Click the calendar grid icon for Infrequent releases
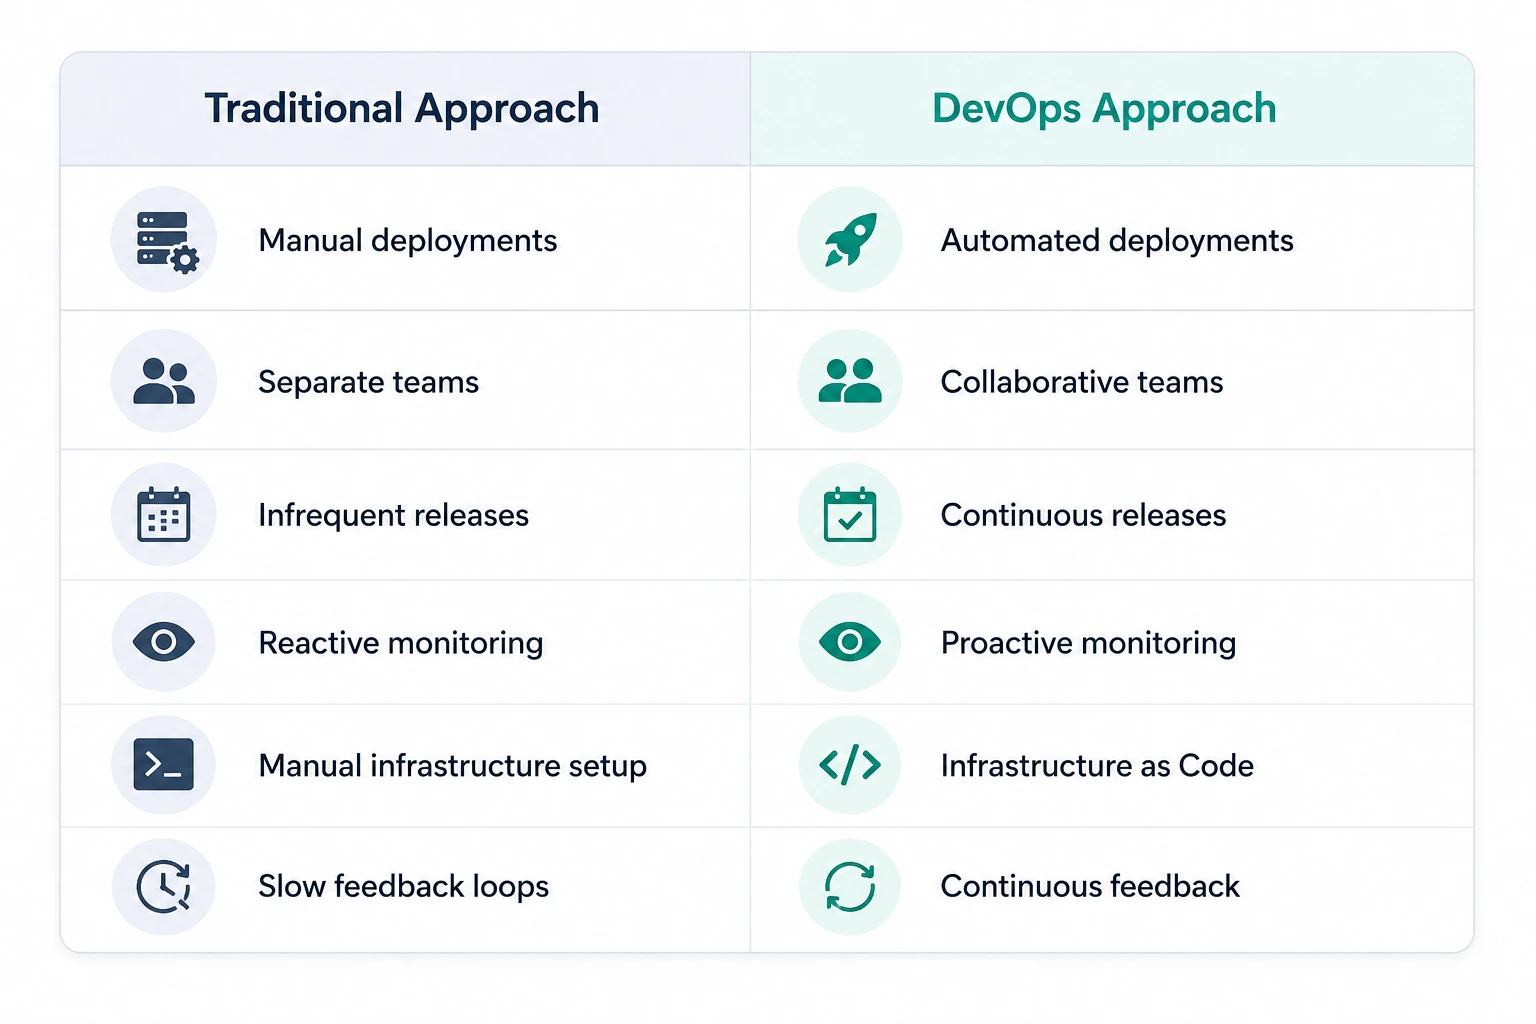 point(164,514)
